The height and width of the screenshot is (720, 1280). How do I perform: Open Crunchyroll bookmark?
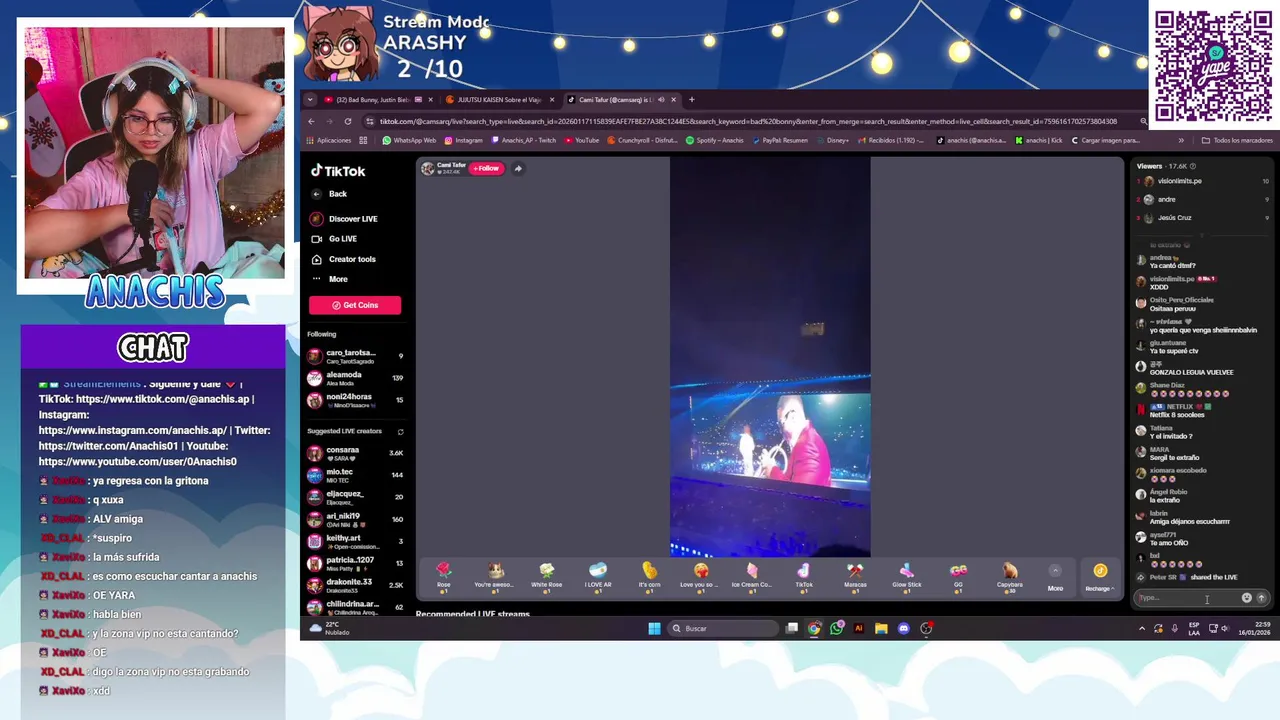click(x=642, y=140)
